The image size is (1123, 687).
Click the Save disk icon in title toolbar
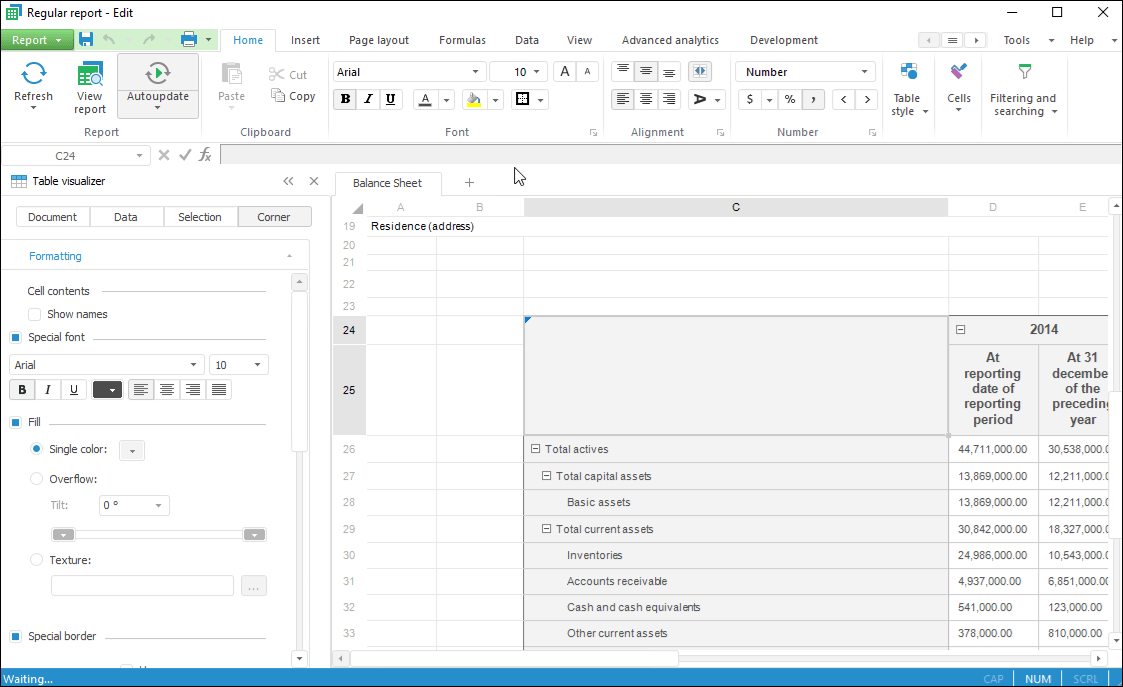(86, 40)
